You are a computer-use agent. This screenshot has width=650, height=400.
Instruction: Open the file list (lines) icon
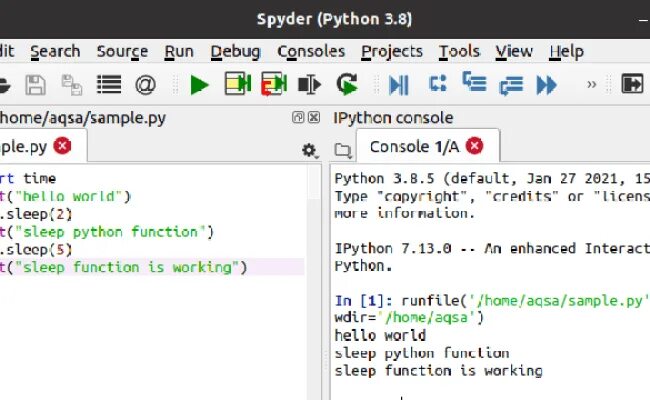pyautogui.click(x=109, y=85)
